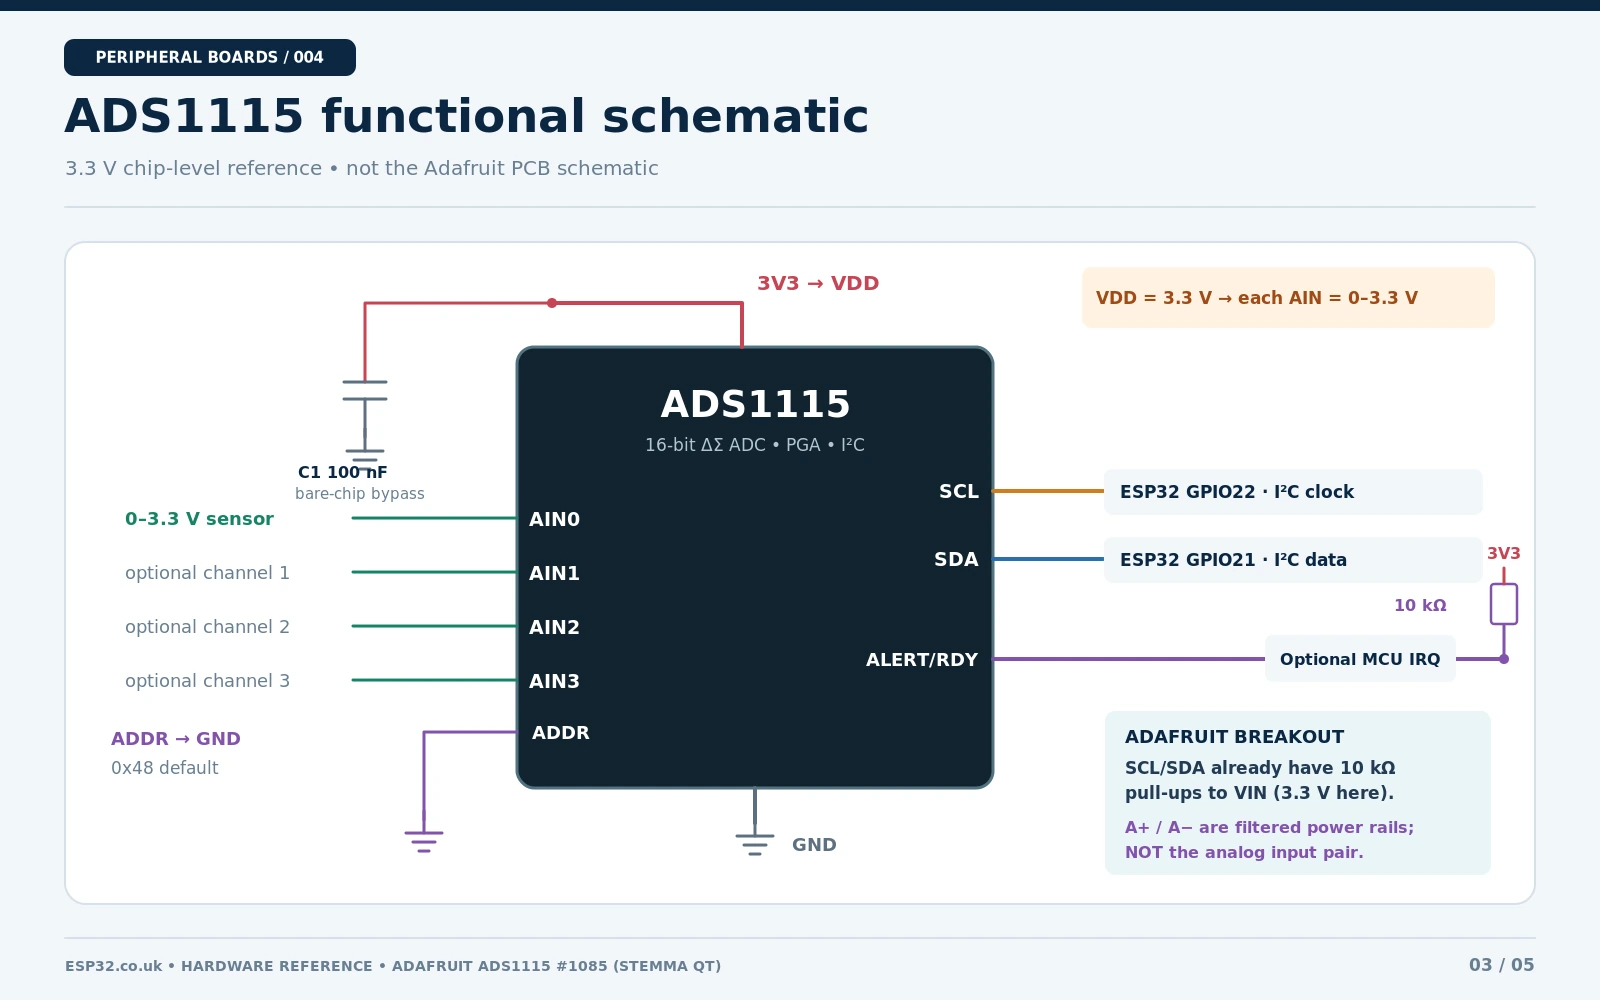The image size is (1600, 1000).
Task: Click the 10 kΩ value label
Action: click(1420, 605)
